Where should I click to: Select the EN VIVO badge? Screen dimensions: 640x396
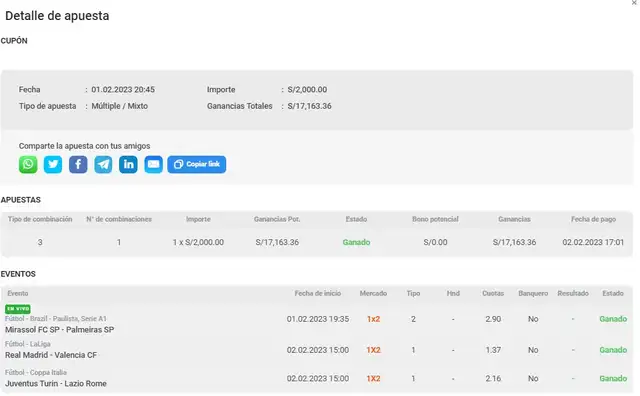[x=18, y=309]
